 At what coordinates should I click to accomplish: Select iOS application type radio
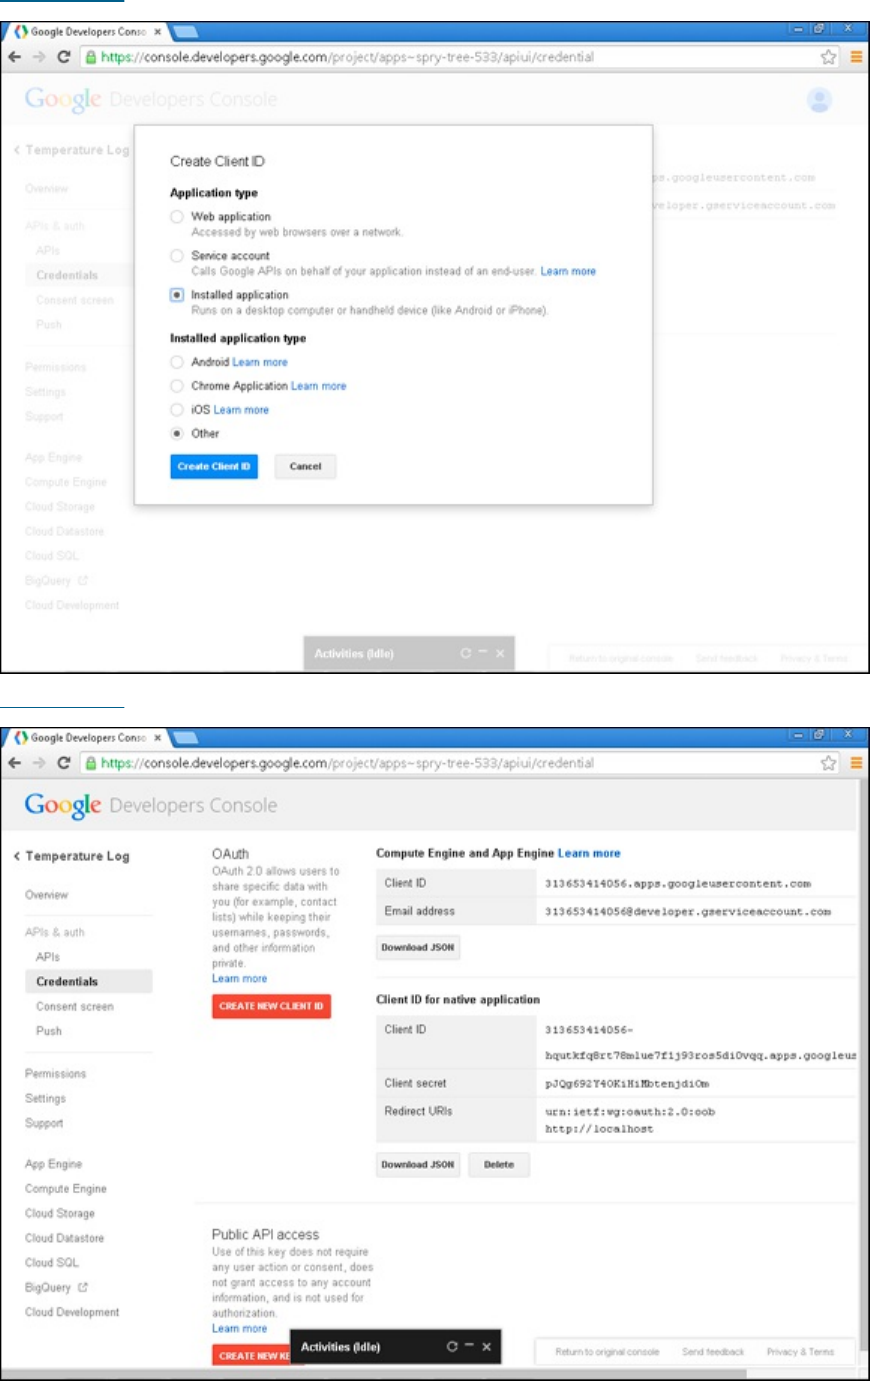click(x=177, y=410)
